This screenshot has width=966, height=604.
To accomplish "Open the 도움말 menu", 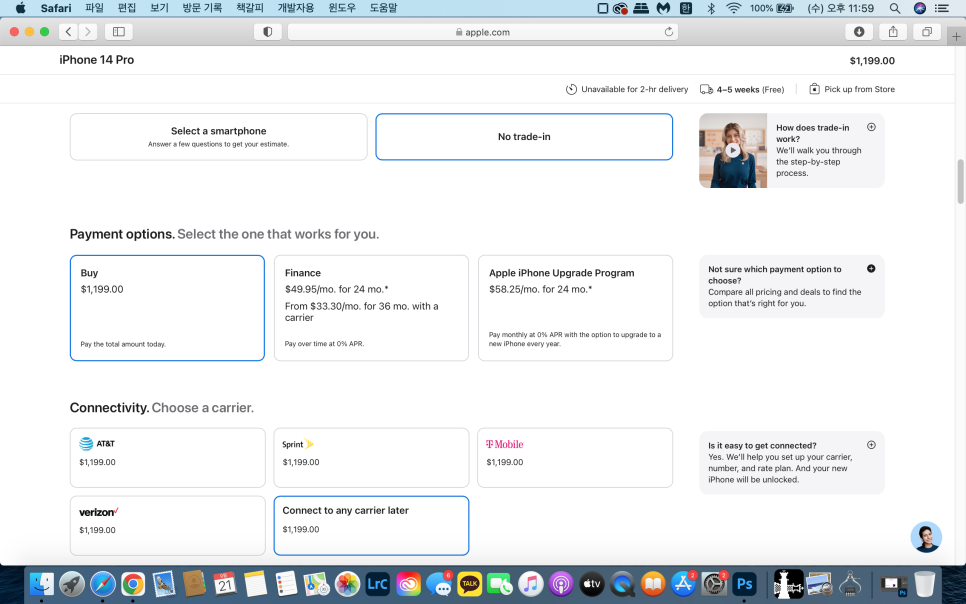I will point(383,8).
